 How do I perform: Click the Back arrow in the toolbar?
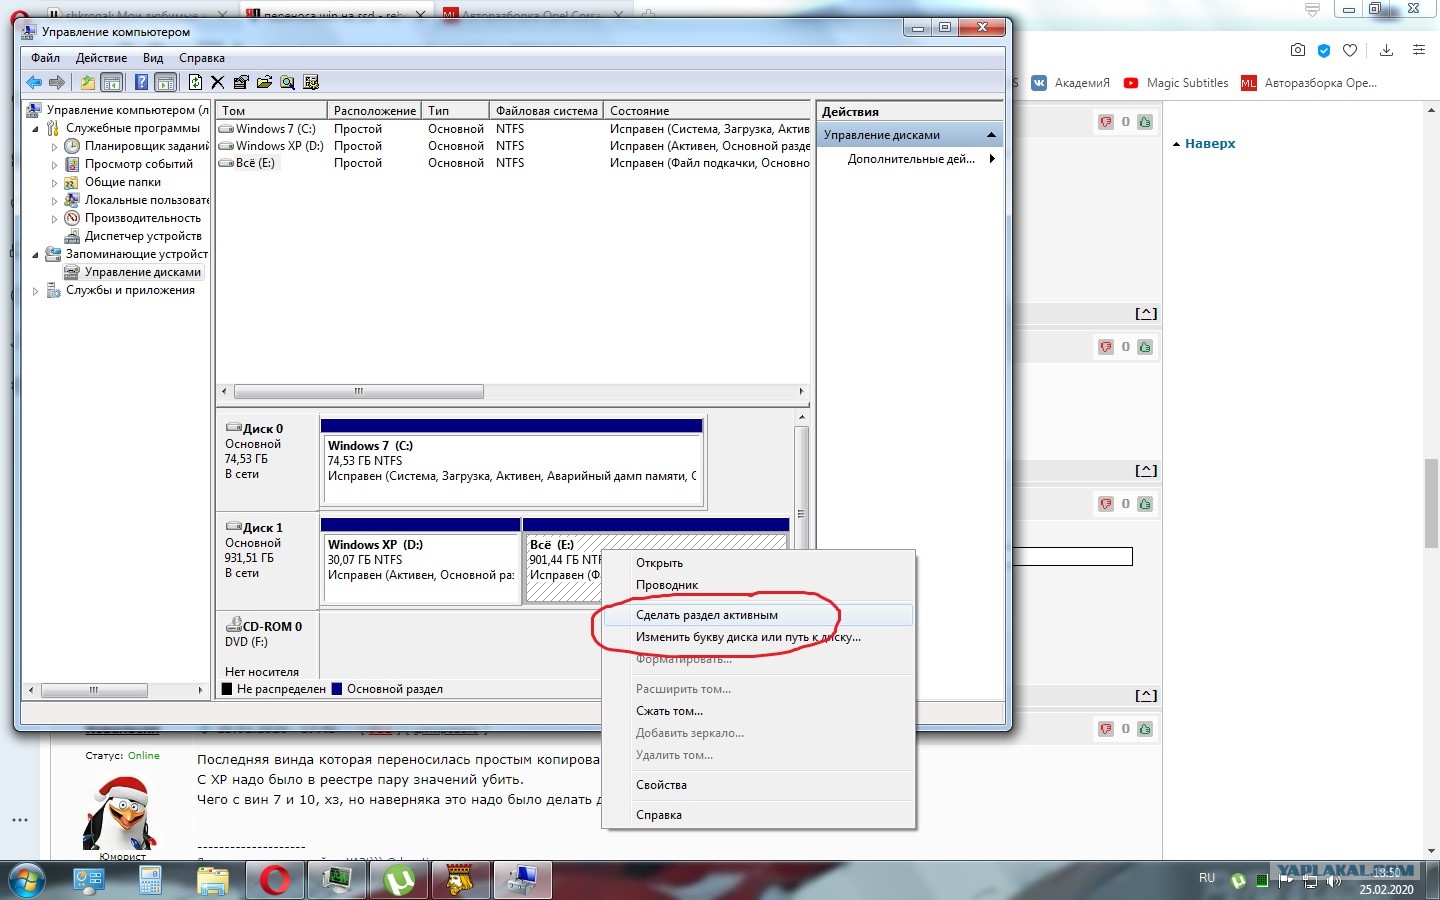click(34, 82)
